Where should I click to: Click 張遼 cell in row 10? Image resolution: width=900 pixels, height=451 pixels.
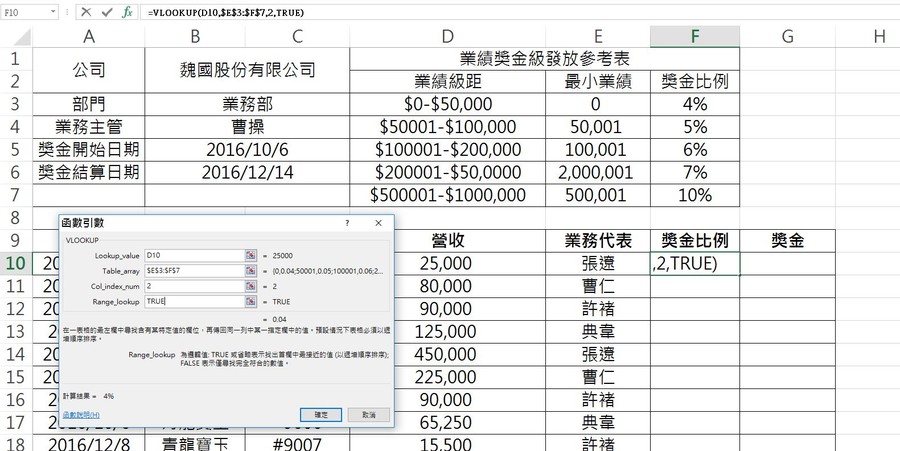click(x=598, y=263)
